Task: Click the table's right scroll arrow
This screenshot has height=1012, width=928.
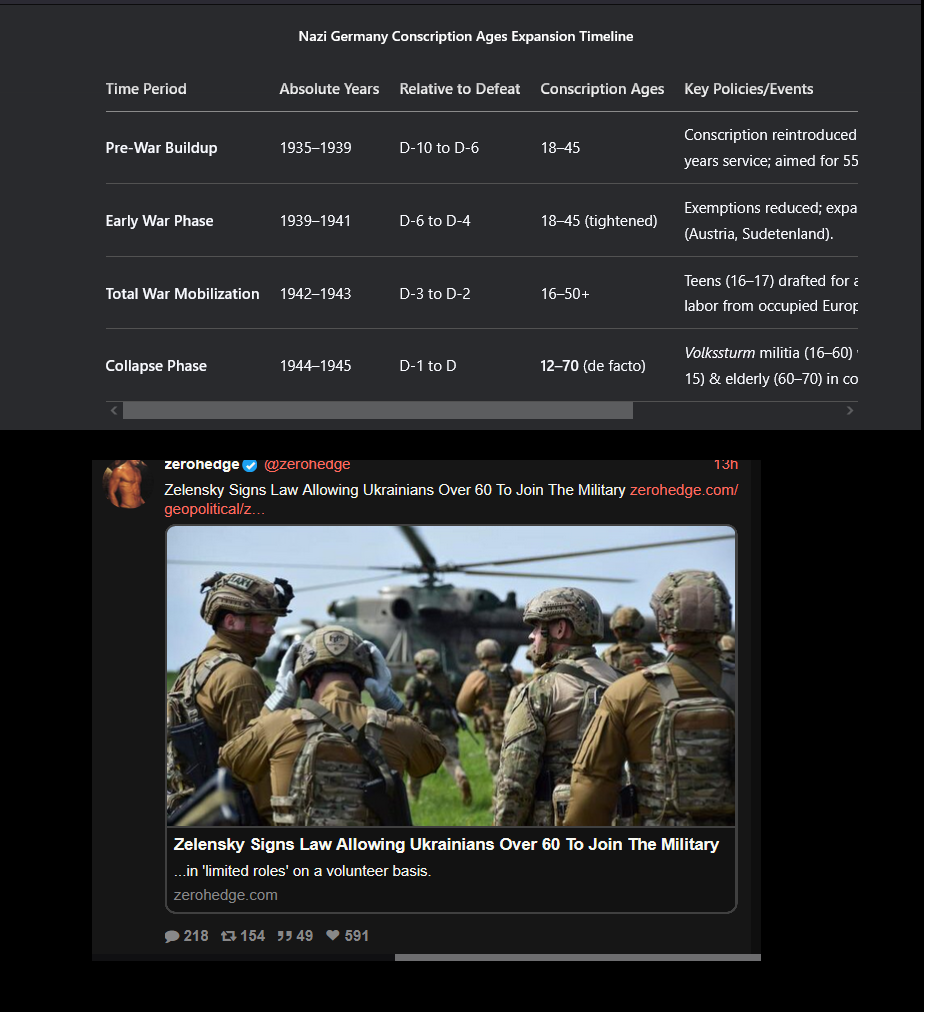Action: pyautogui.click(x=850, y=410)
